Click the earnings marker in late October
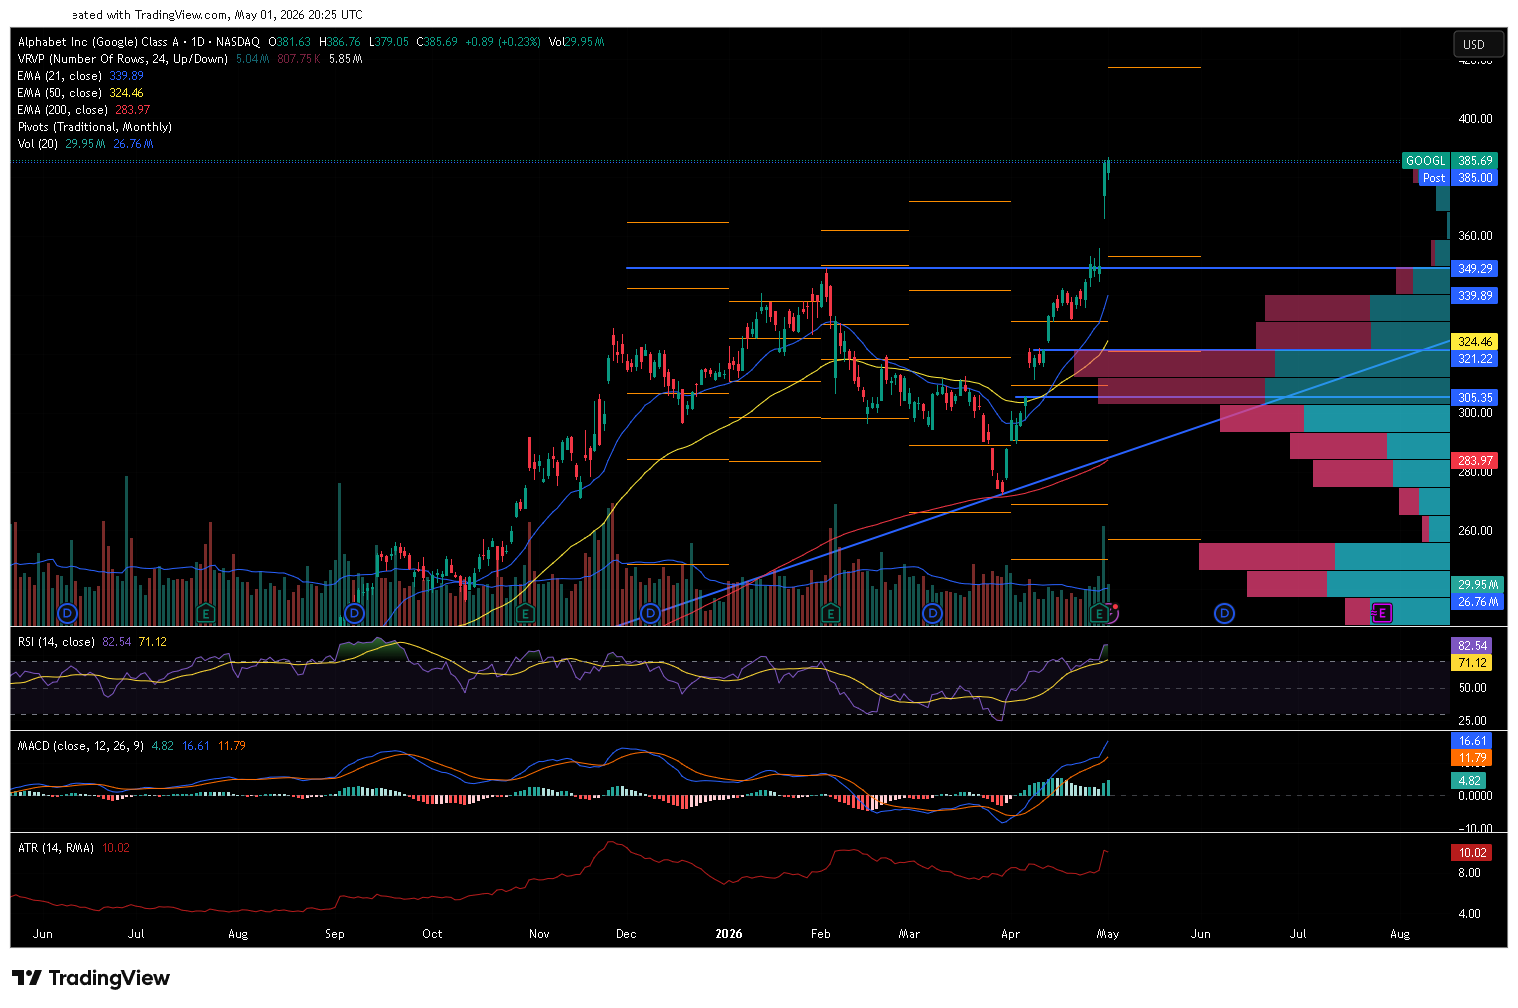 pyautogui.click(x=525, y=613)
